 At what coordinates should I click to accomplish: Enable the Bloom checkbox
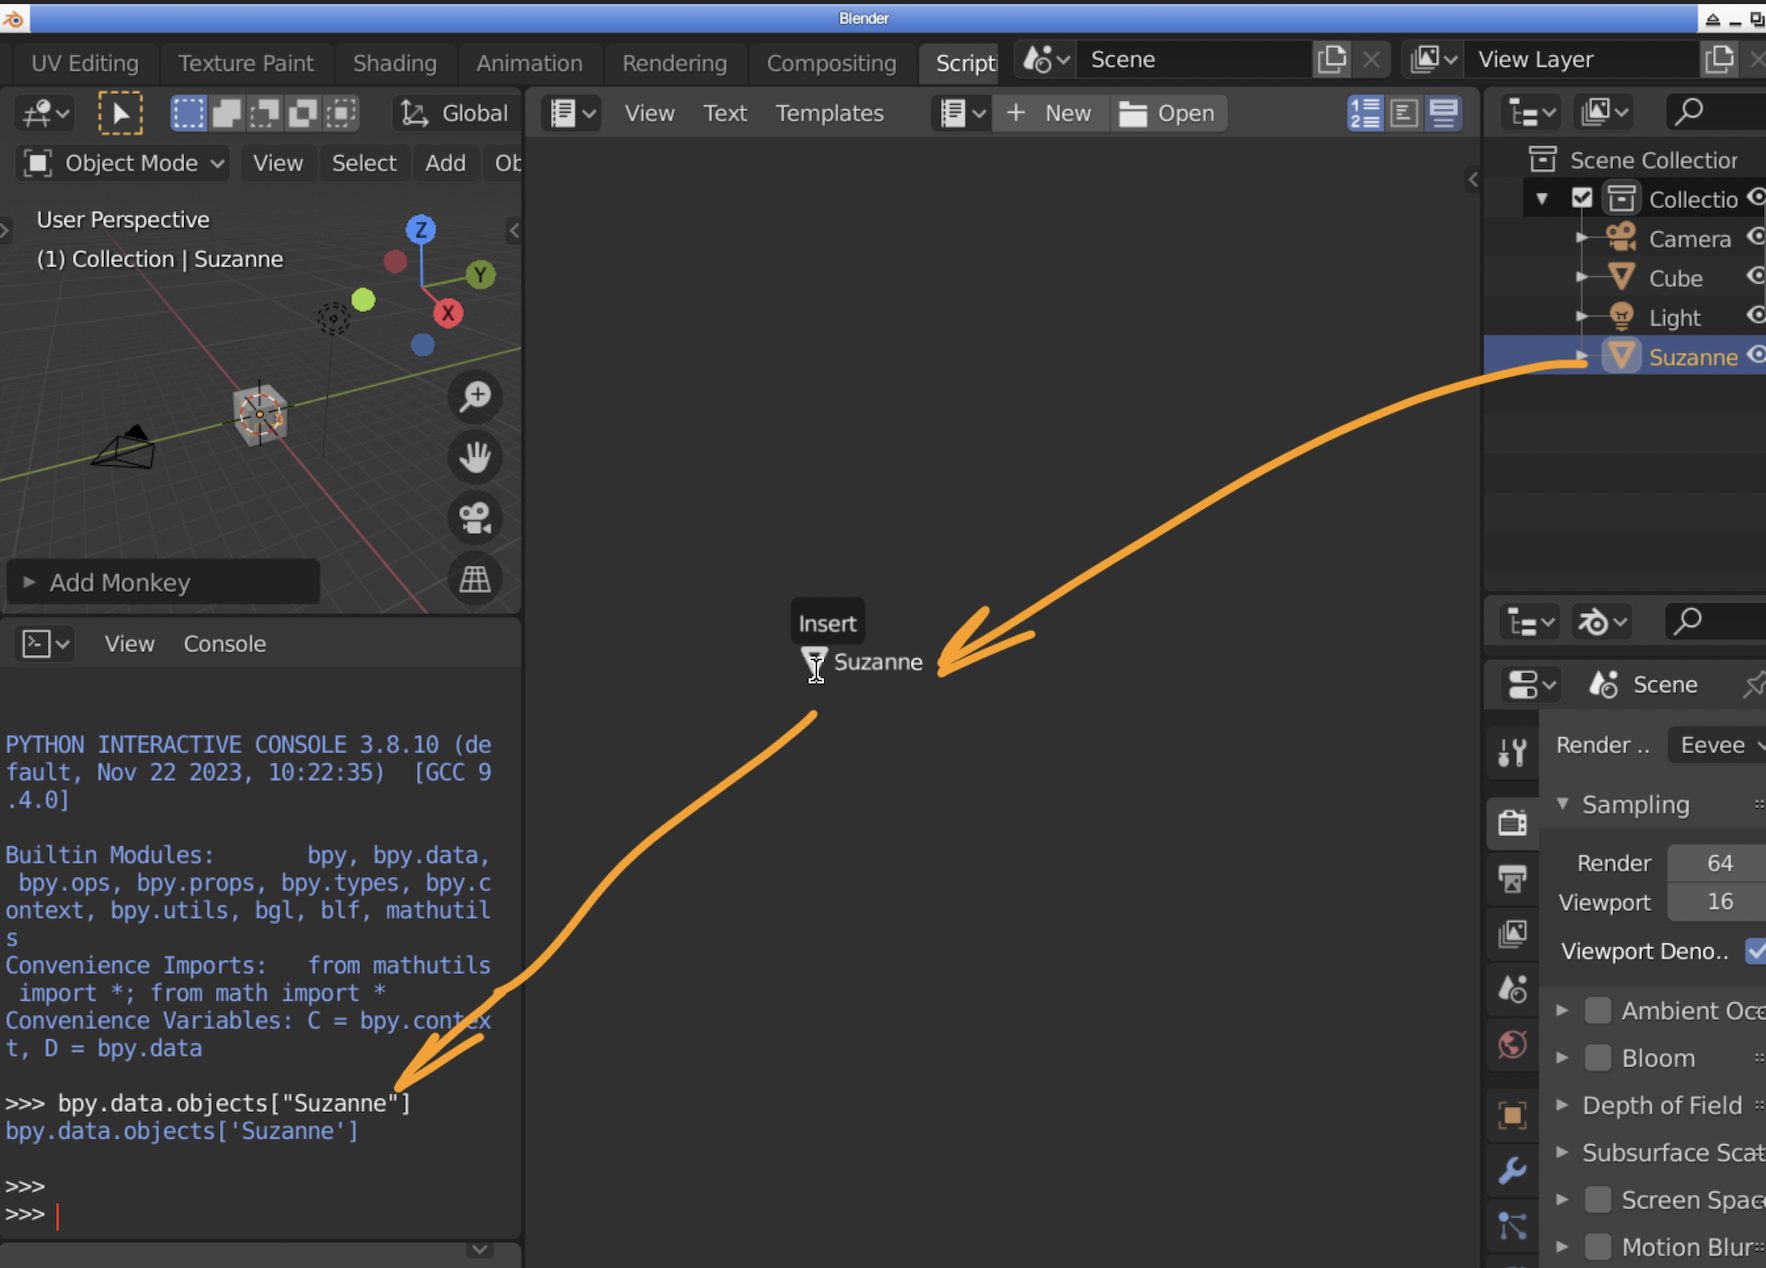click(1598, 1057)
